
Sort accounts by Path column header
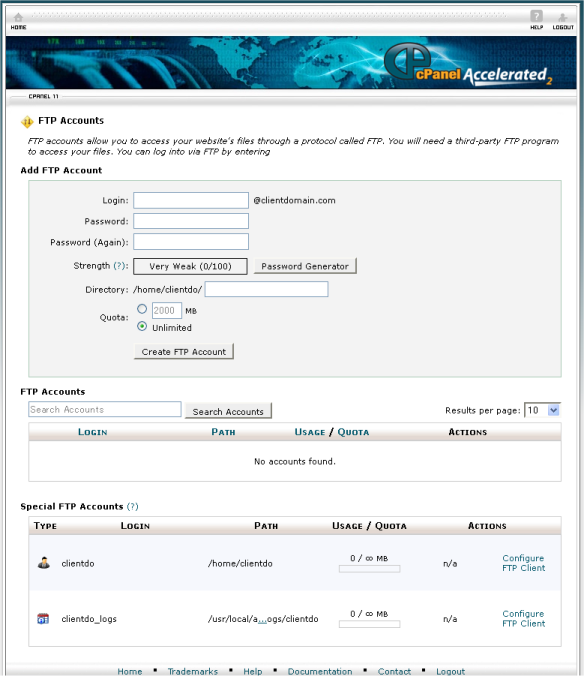pyautogui.click(x=223, y=432)
